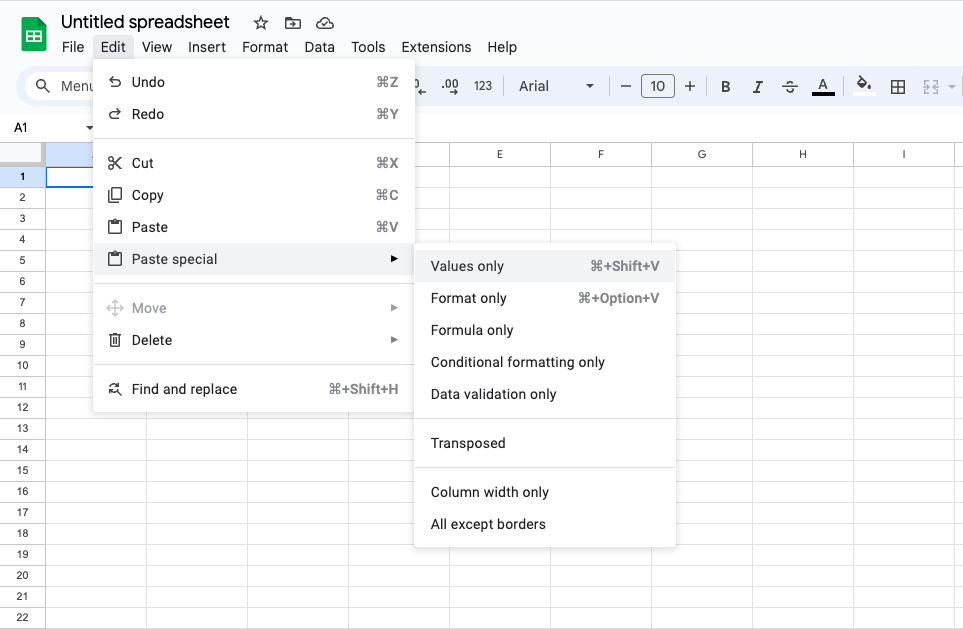Toggle italic formatting
This screenshot has width=963, height=629.
coord(758,87)
